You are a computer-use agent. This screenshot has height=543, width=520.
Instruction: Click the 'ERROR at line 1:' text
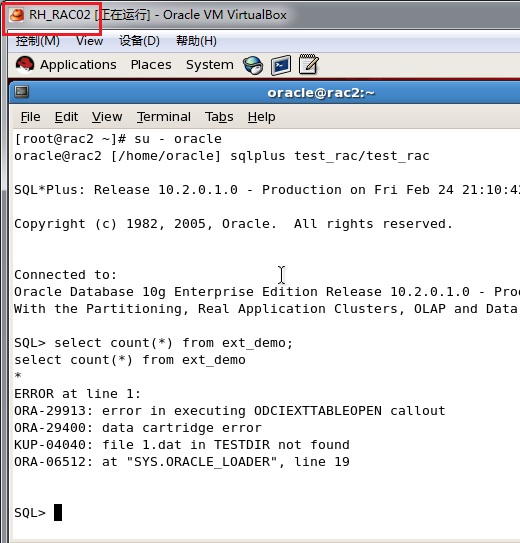[77, 394]
